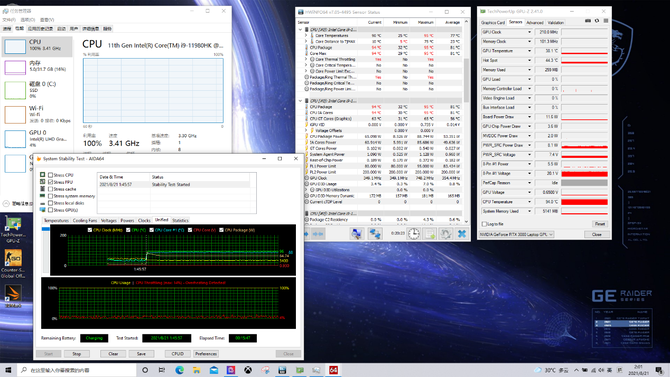Expand Core Temperatures row in HWiNFO
The image size is (670, 377).
point(306,35)
